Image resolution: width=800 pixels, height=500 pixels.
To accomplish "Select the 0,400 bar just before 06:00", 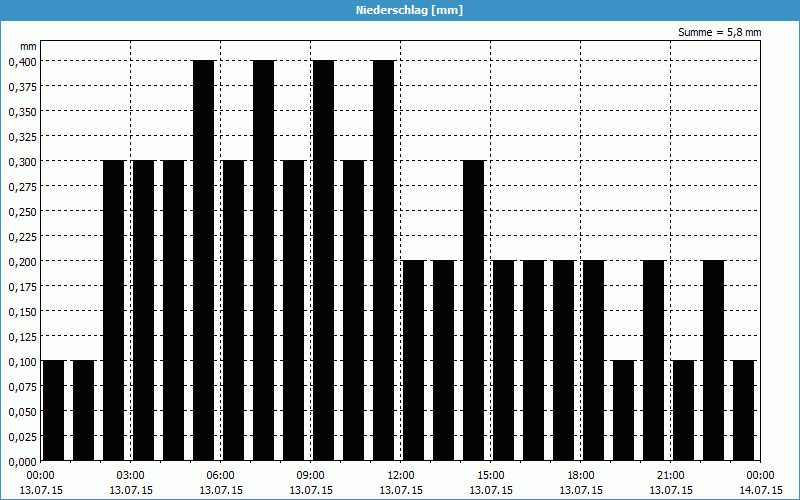I will click(203, 260).
